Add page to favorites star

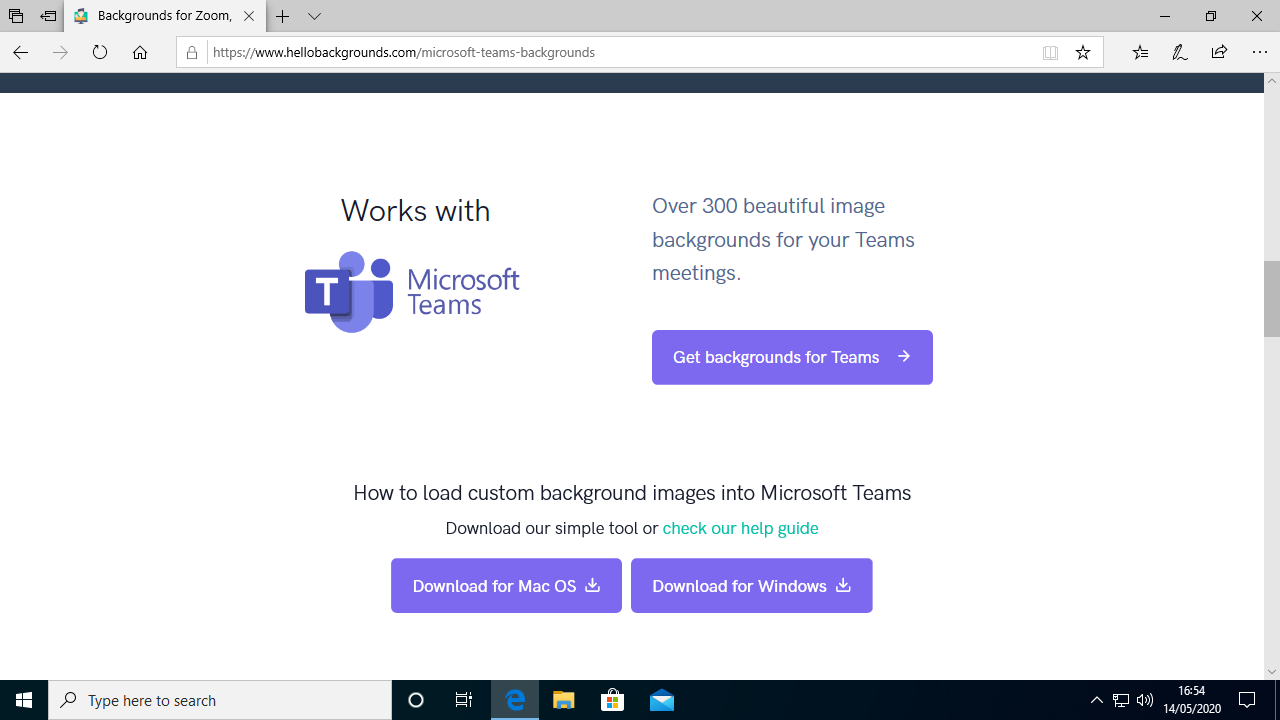point(1083,53)
